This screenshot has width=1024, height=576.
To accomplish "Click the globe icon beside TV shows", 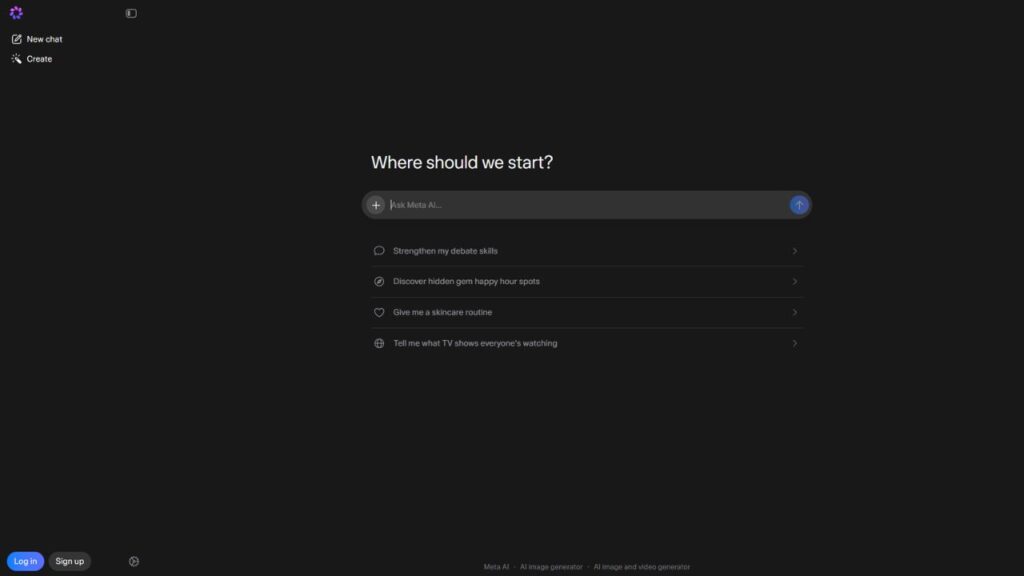I will point(379,343).
